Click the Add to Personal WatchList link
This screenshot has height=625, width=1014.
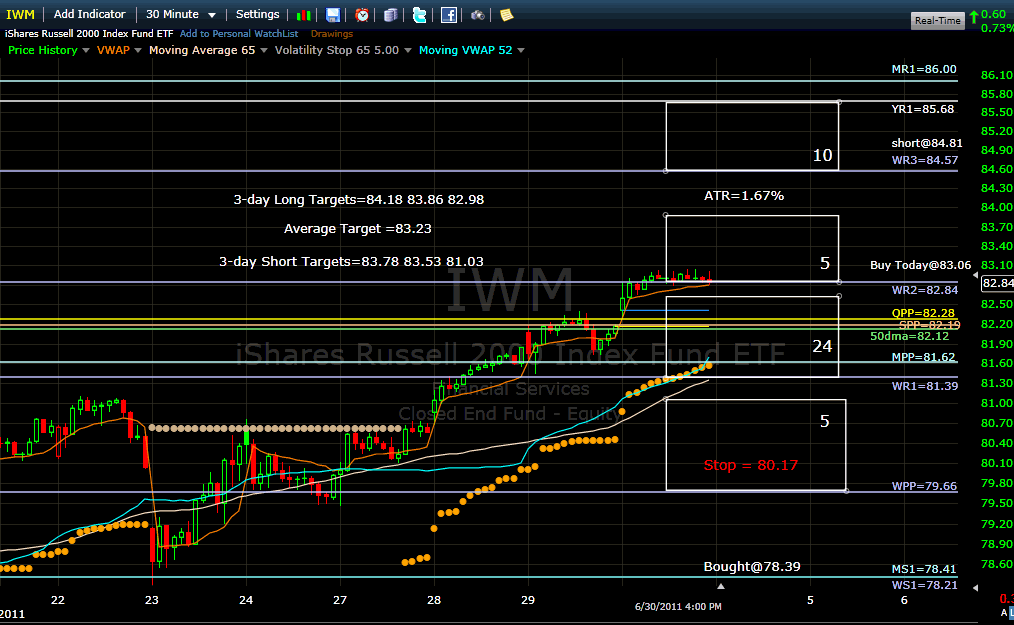[x=239, y=34]
